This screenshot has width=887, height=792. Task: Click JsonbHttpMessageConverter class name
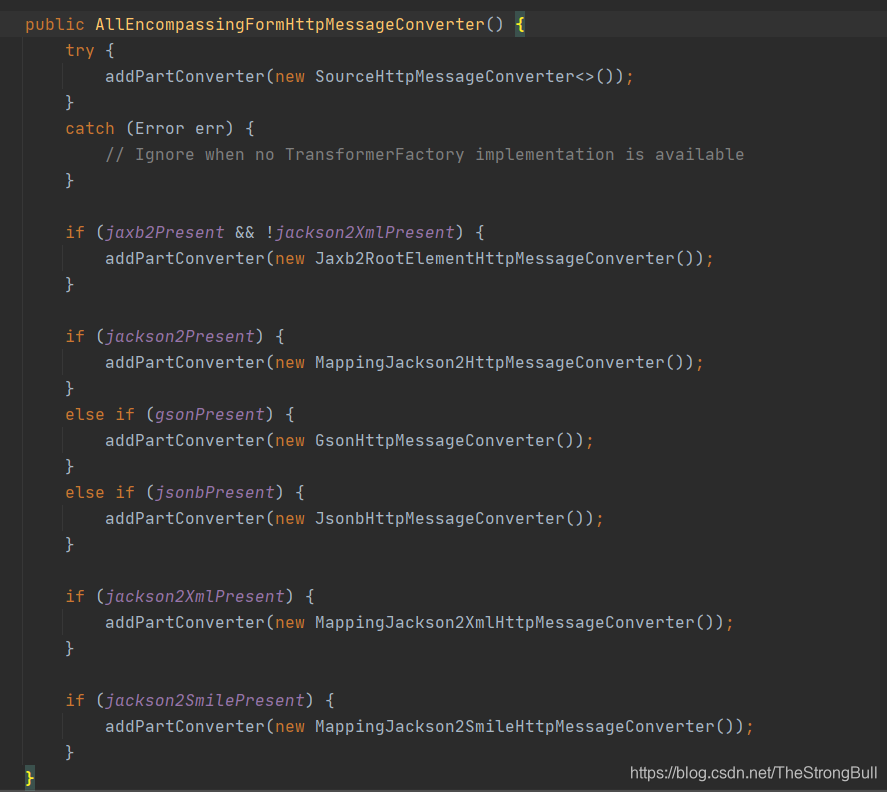point(440,519)
